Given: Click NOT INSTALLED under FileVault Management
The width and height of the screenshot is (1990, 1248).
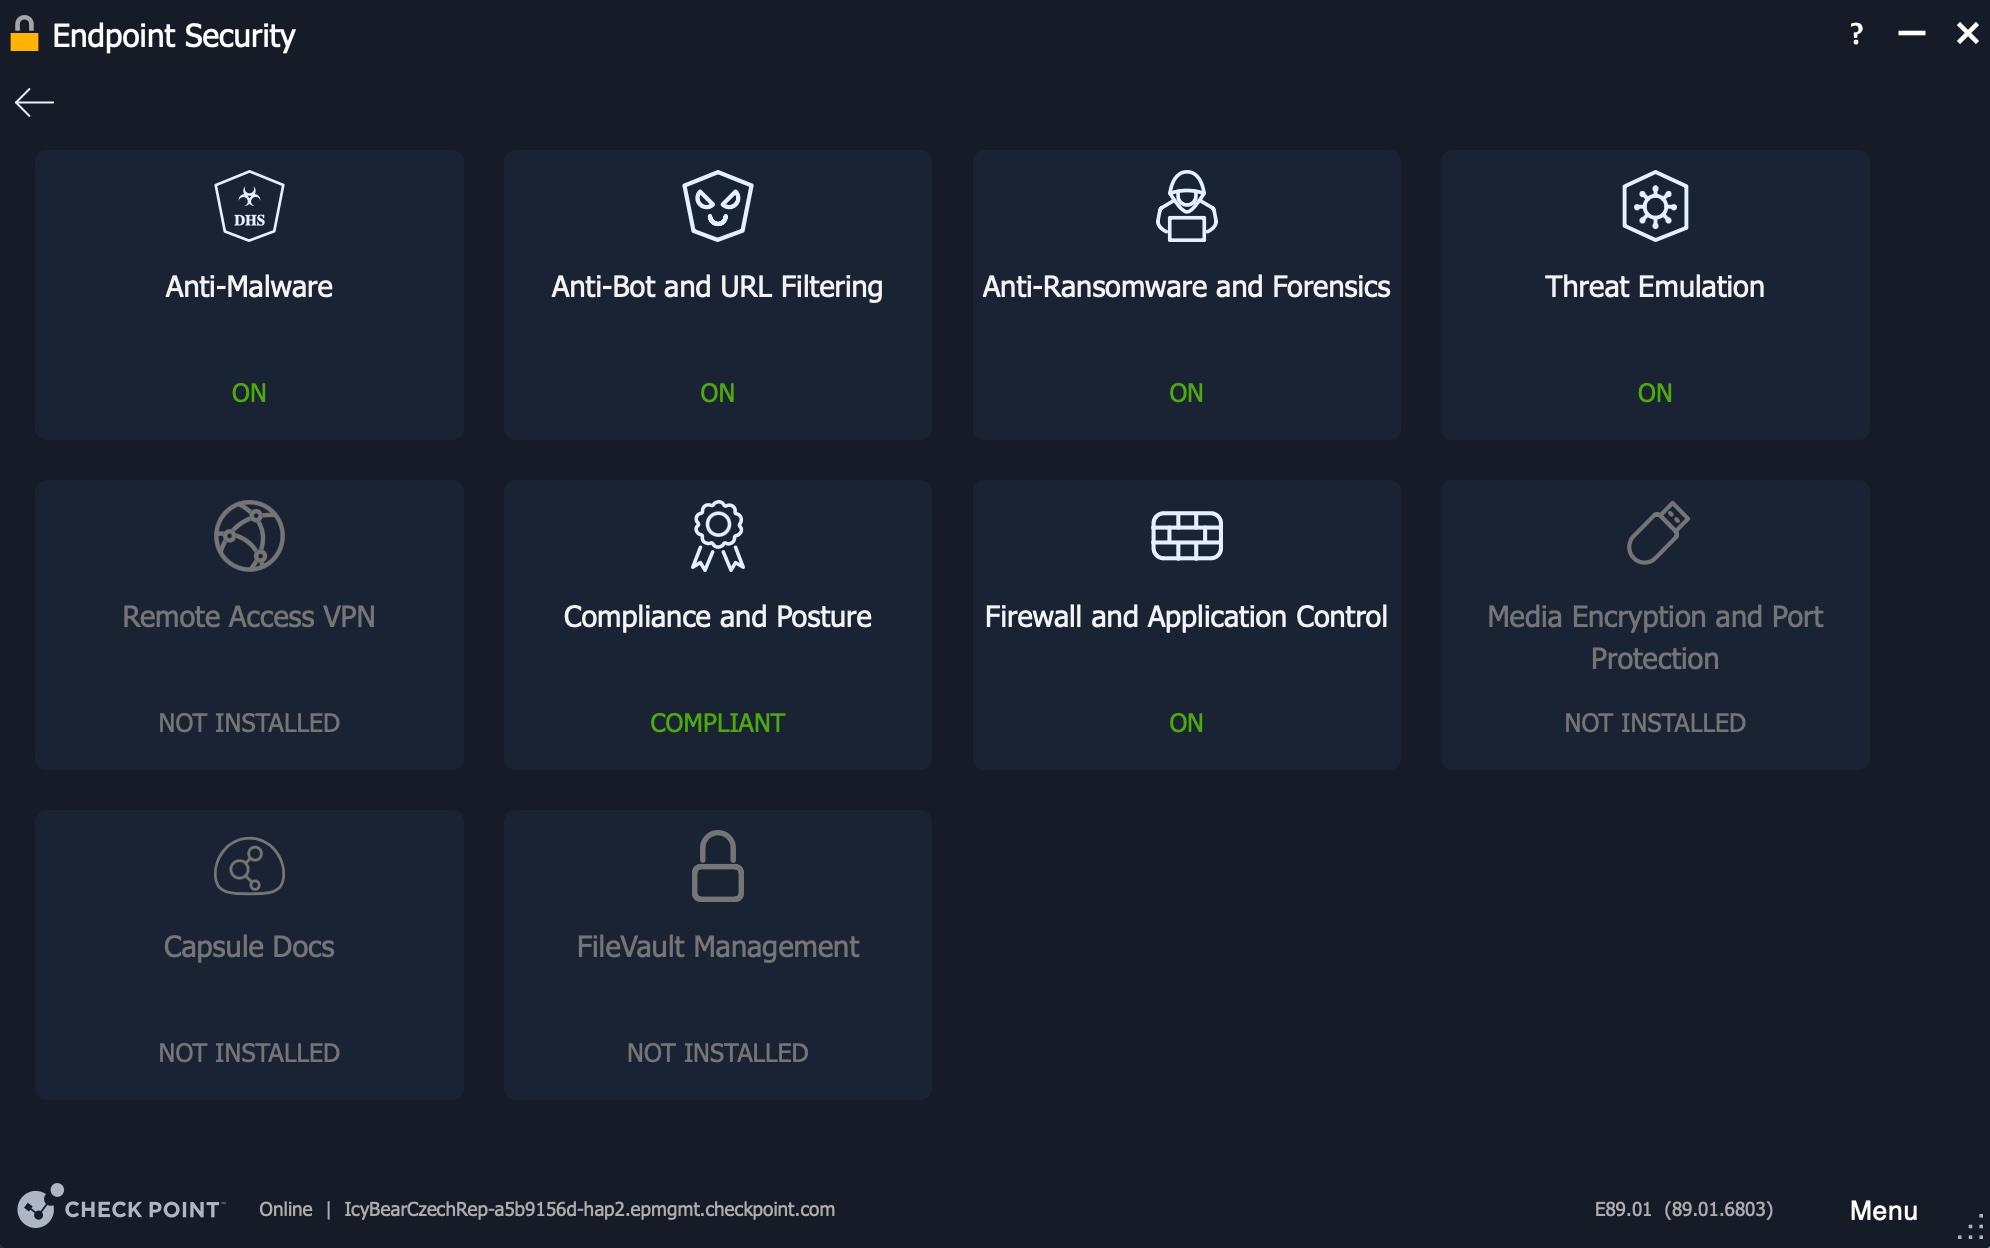Looking at the screenshot, I should click(x=717, y=1053).
